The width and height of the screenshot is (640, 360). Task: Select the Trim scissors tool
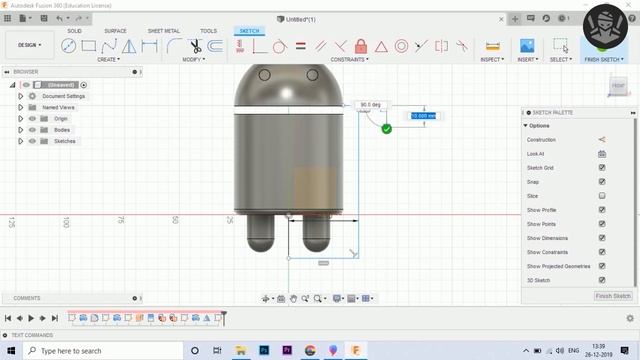click(196, 46)
